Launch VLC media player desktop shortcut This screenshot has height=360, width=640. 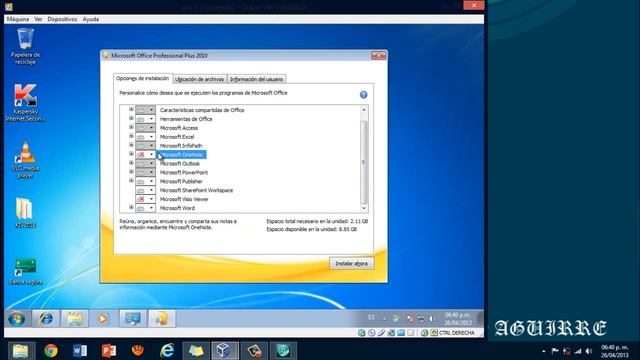(25, 160)
